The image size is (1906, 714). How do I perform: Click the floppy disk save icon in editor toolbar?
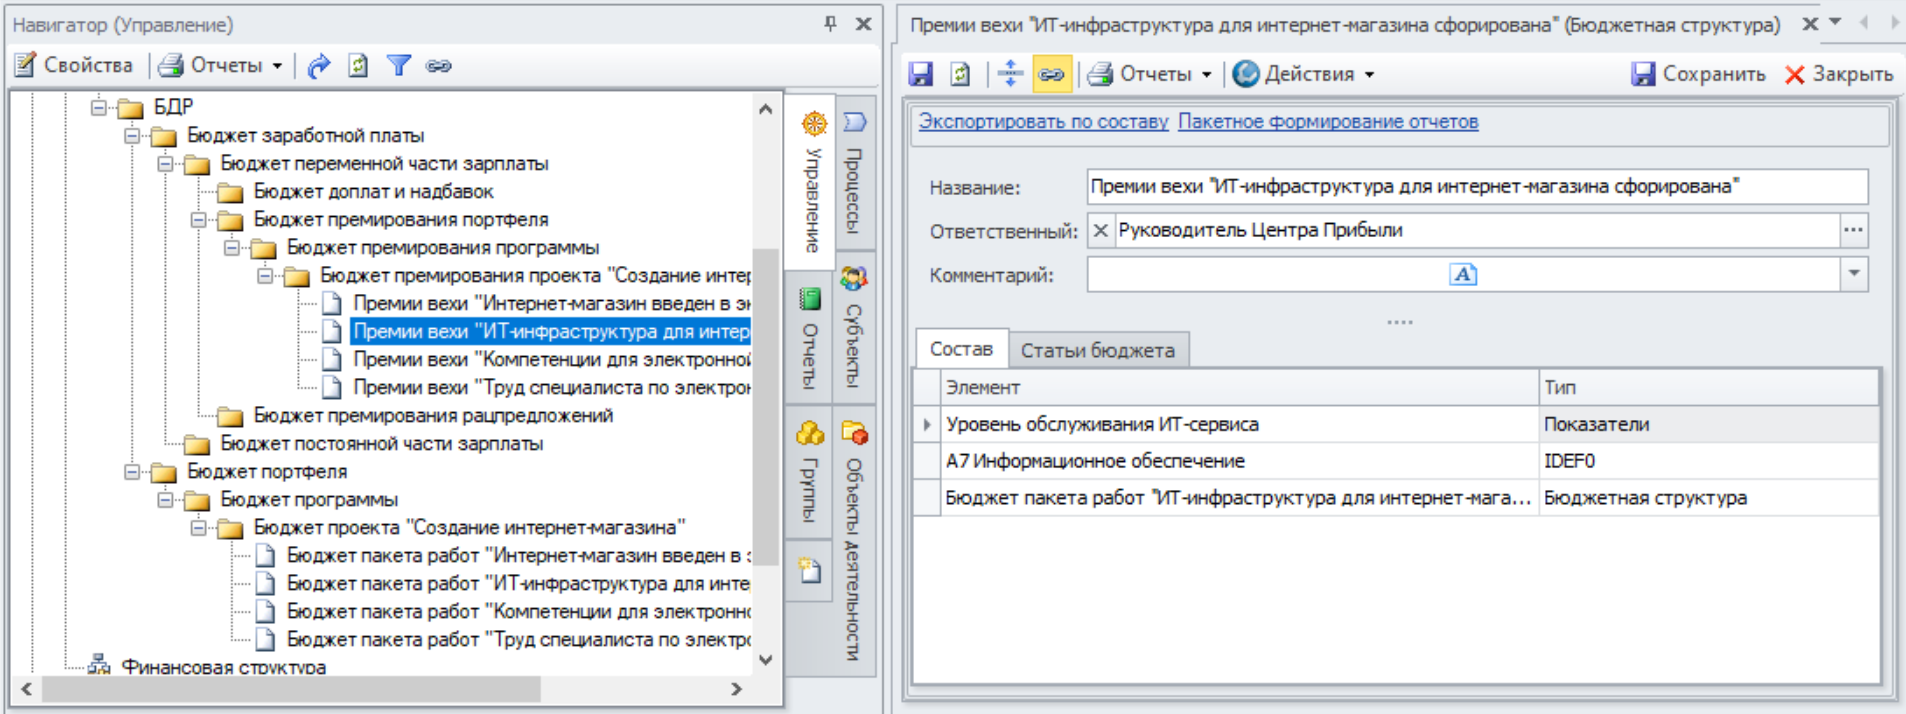(x=920, y=74)
